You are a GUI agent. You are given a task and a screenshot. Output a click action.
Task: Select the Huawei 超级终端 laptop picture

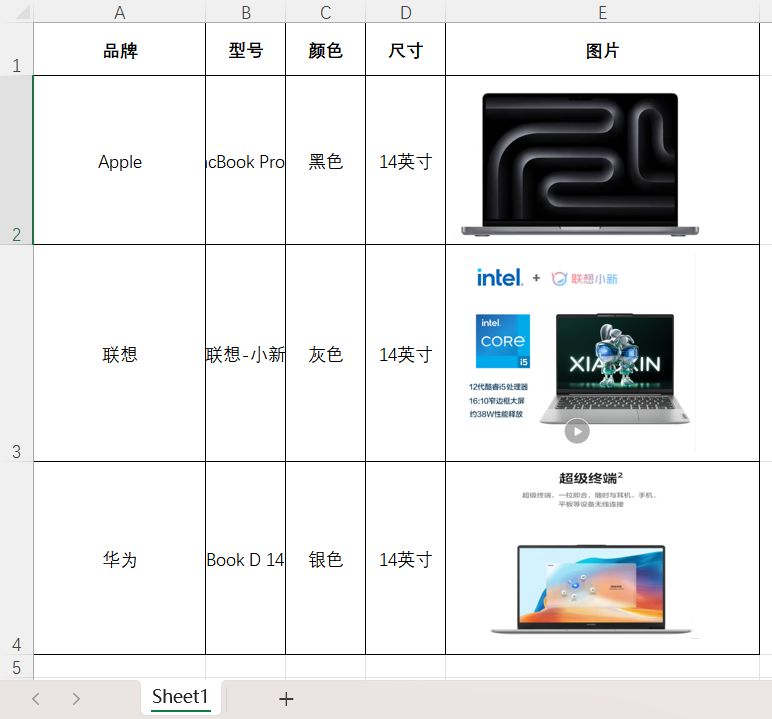[x=591, y=554]
